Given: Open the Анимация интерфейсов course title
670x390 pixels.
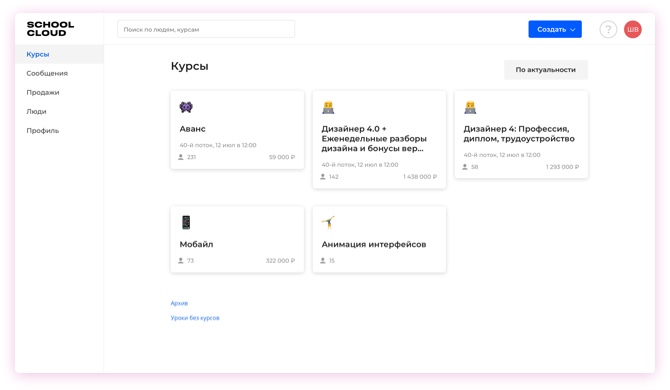Looking at the screenshot, I should pos(374,244).
